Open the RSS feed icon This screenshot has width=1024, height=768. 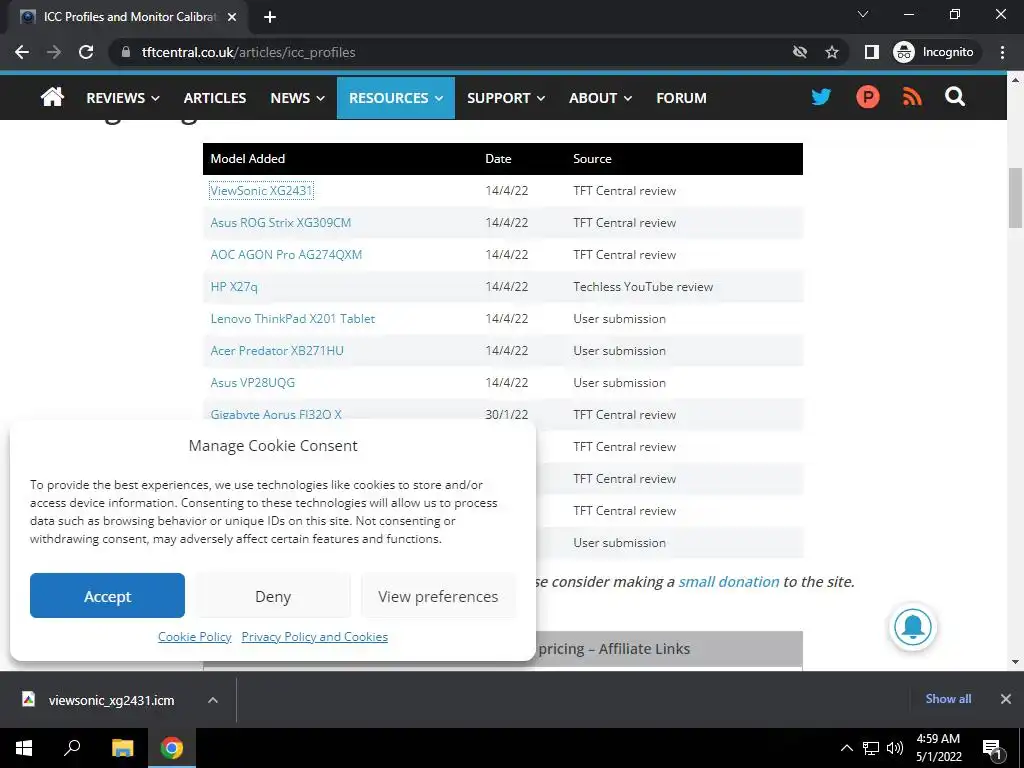[912, 97]
